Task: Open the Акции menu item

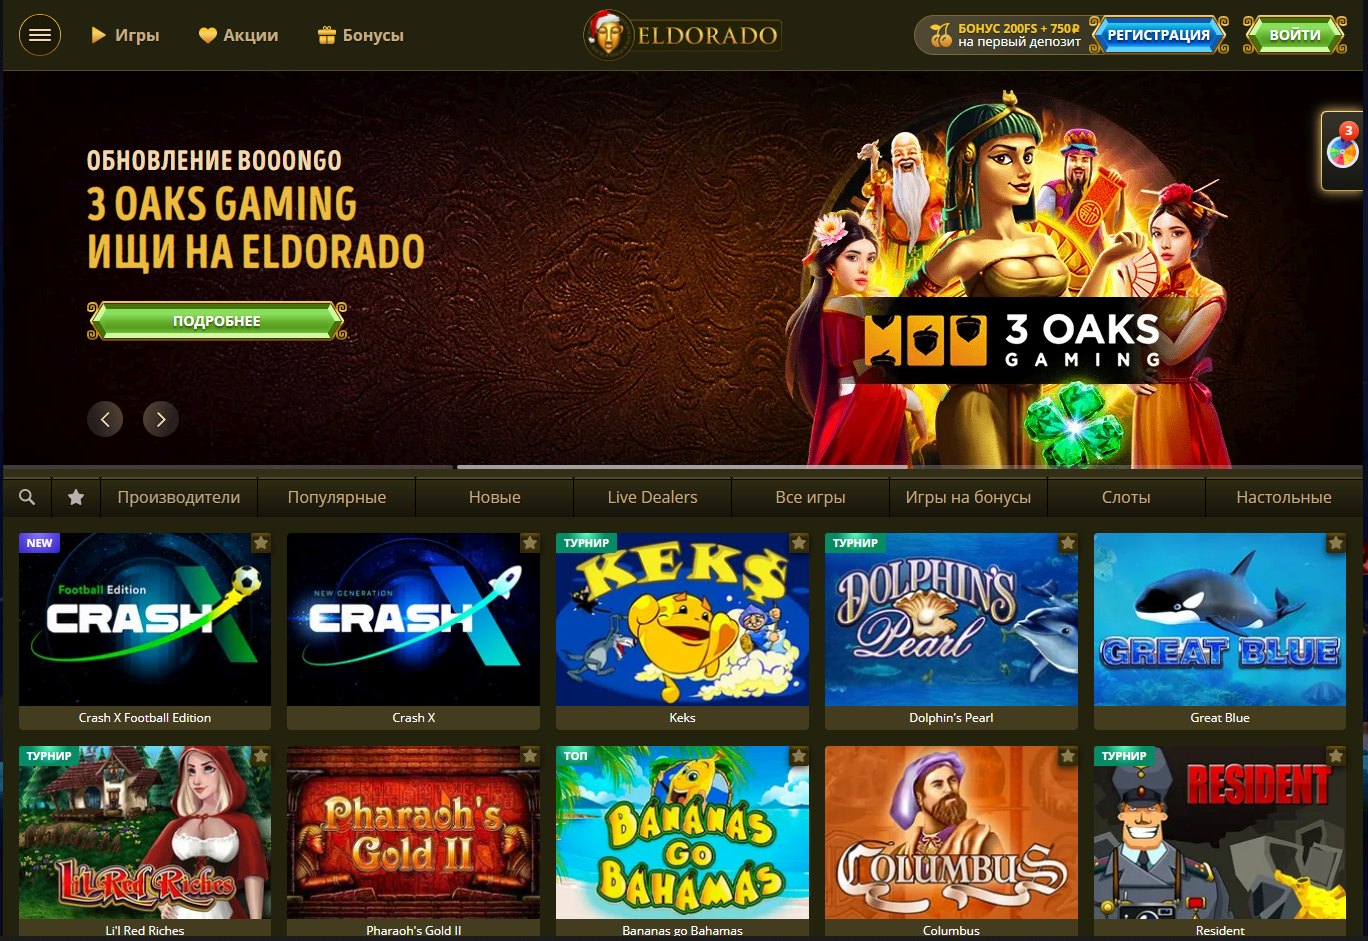Action: [x=238, y=35]
